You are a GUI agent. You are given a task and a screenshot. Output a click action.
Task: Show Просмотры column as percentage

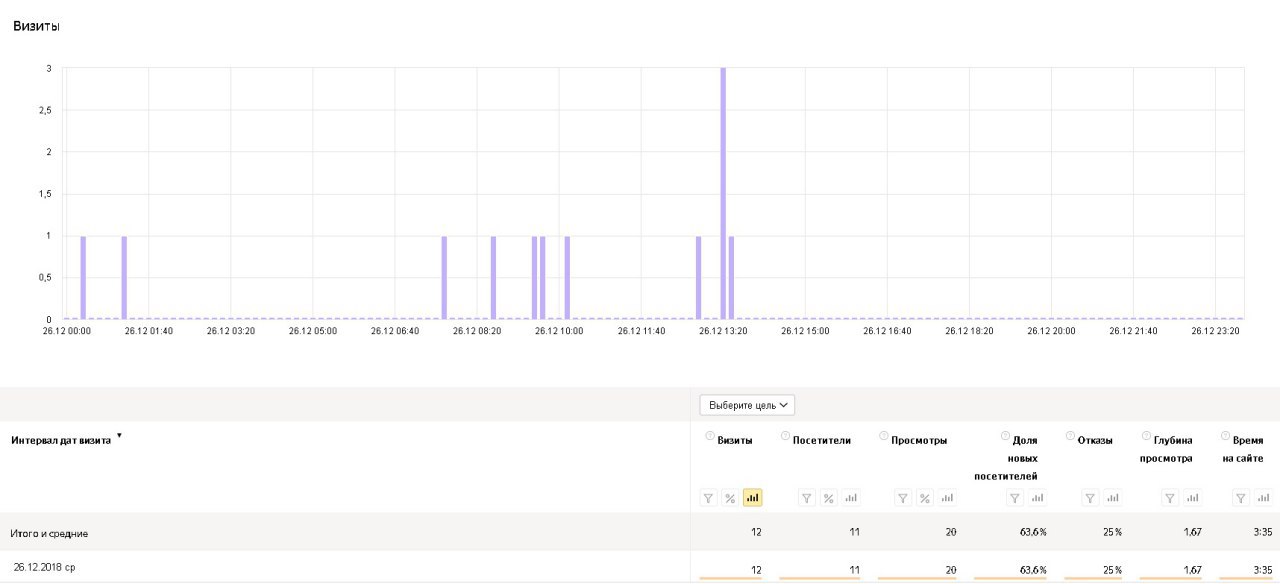[x=924, y=498]
